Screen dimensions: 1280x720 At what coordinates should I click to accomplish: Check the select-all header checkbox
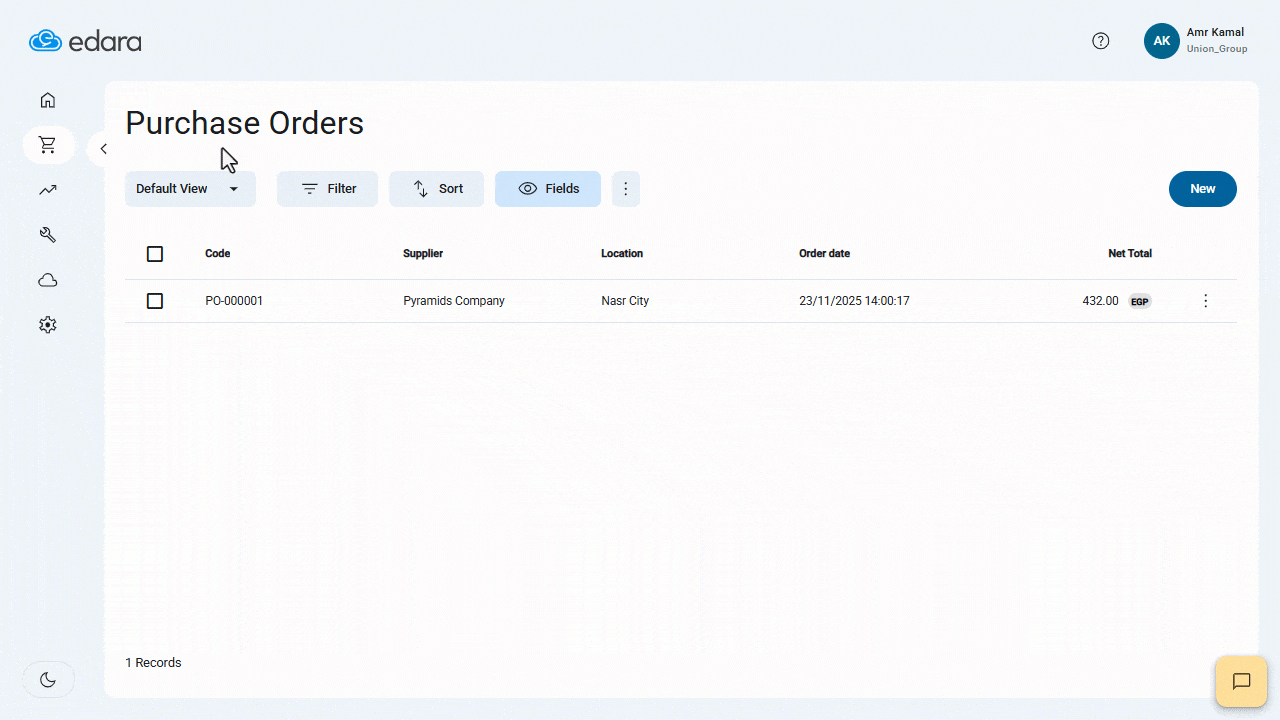155,254
